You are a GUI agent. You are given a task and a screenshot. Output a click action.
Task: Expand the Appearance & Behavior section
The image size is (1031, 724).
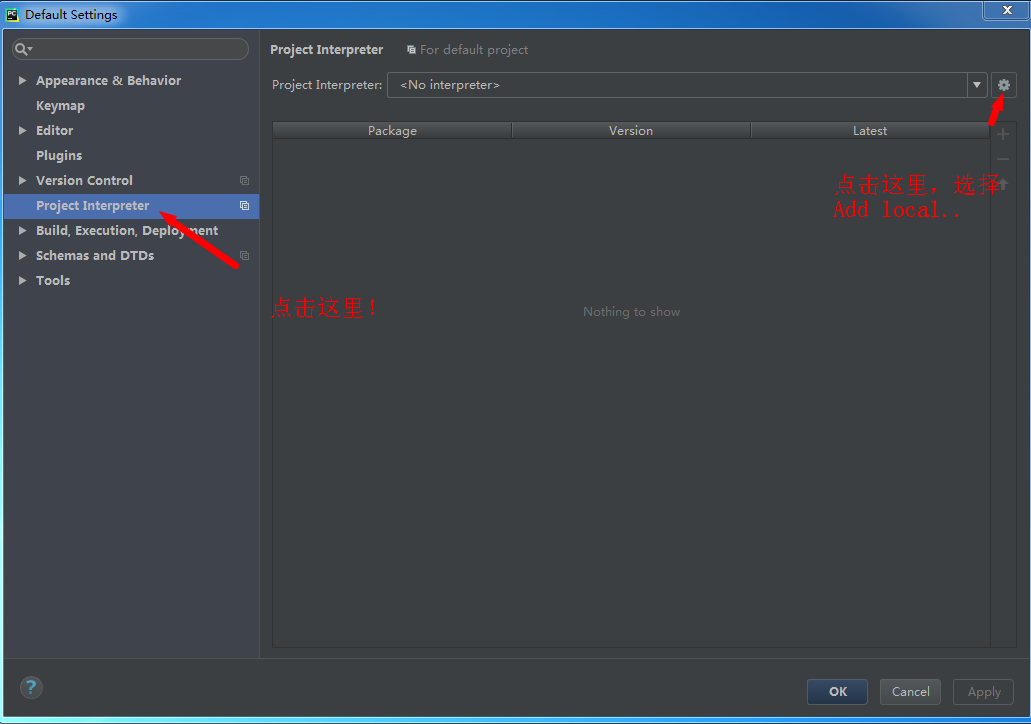(22, 81)
